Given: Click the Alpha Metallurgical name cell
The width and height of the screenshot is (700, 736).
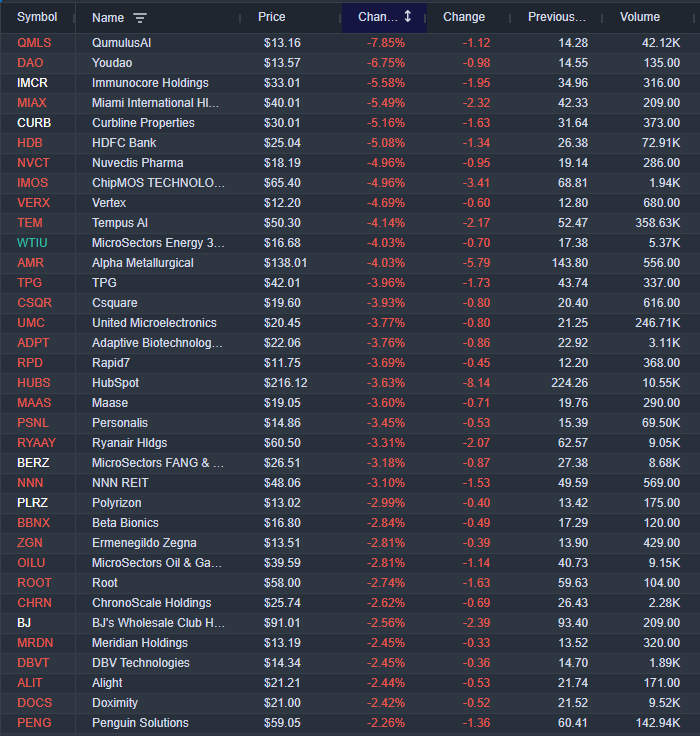Looking at the screenshot, I should (x=143, y=263).
